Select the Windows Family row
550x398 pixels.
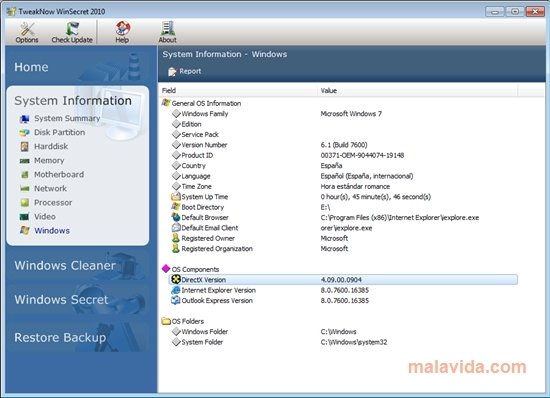[344, 114]
